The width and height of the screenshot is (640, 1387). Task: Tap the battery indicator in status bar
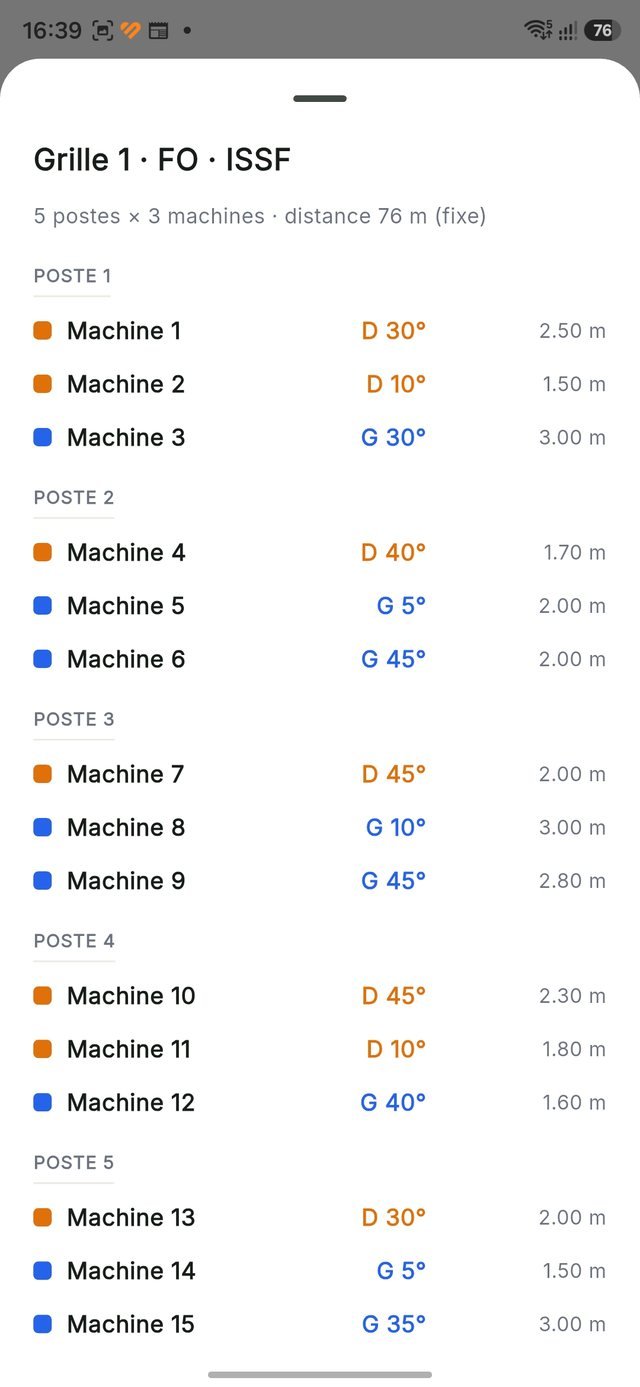click(x=602, y=30)
